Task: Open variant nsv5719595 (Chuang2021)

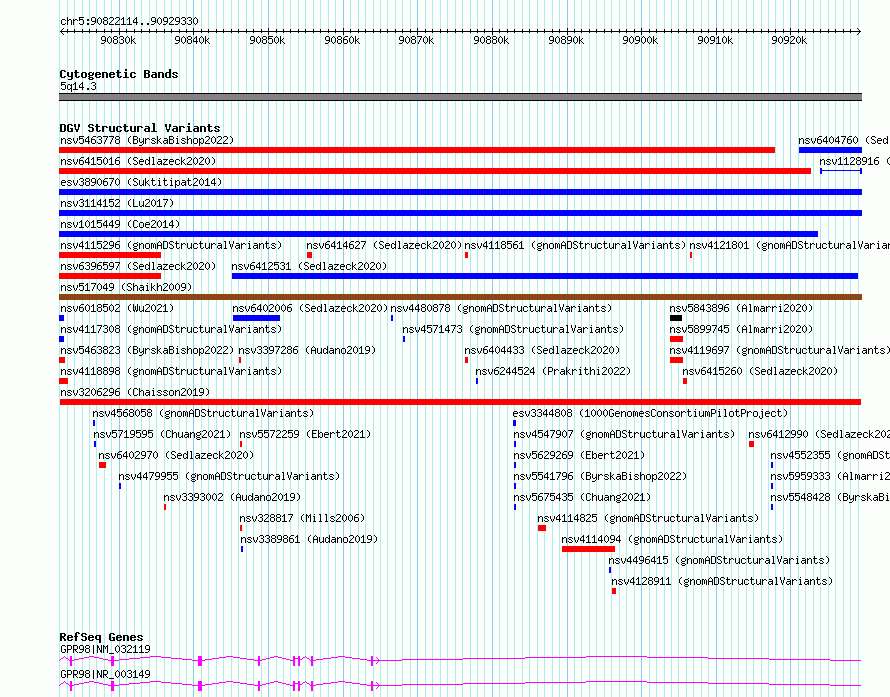Action: [162, 434]
